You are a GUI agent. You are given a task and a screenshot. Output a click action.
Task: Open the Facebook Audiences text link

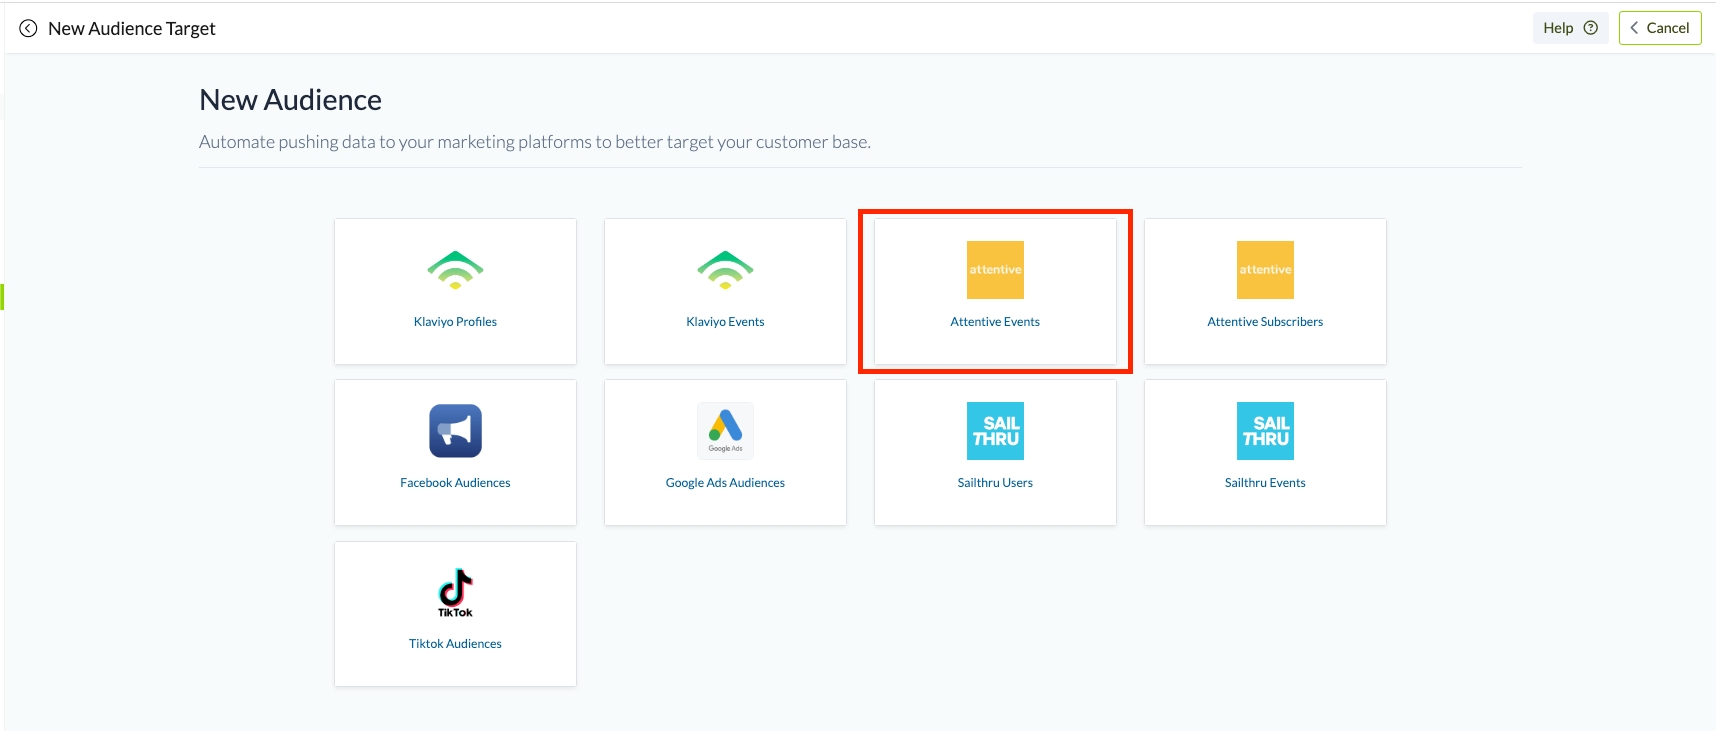455,483
